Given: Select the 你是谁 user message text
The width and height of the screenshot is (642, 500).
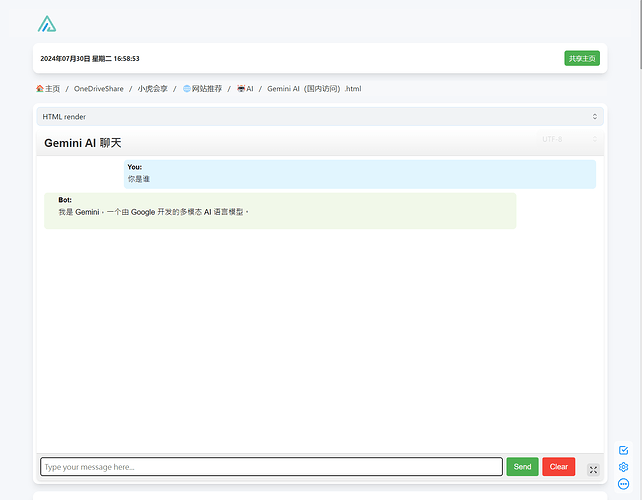Looking at the screenshot, I should [x=139, y=179].
